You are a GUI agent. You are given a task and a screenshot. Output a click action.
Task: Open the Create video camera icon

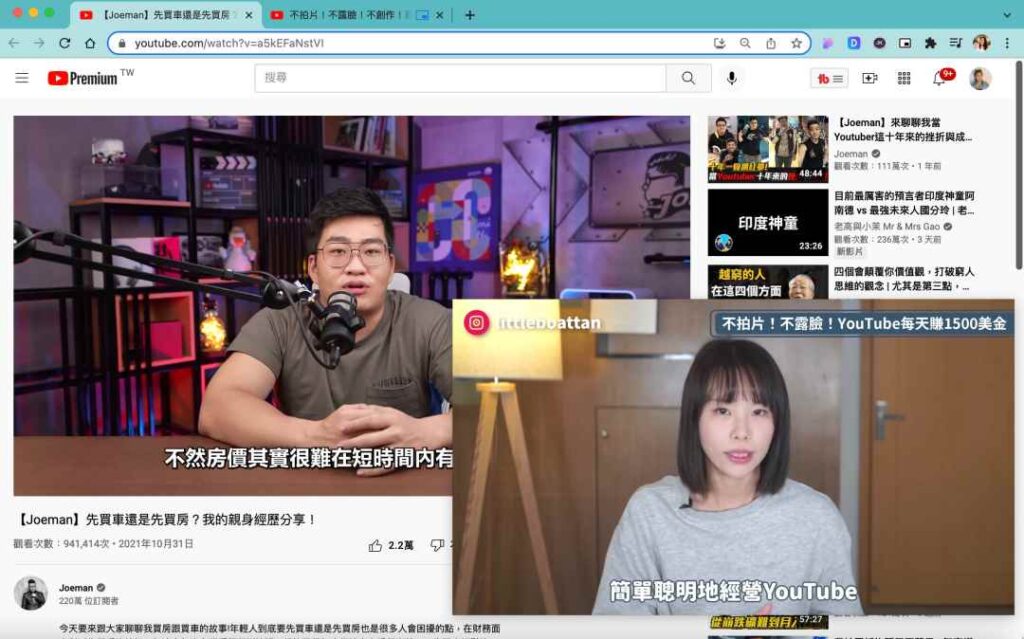(x=870, y=78)
